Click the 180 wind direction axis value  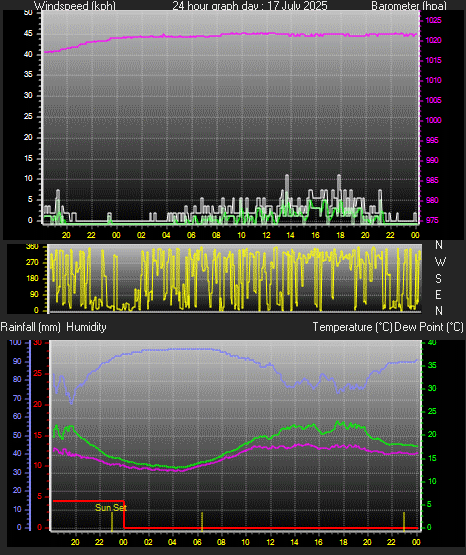pyautogui.click(x=32, y=278)
